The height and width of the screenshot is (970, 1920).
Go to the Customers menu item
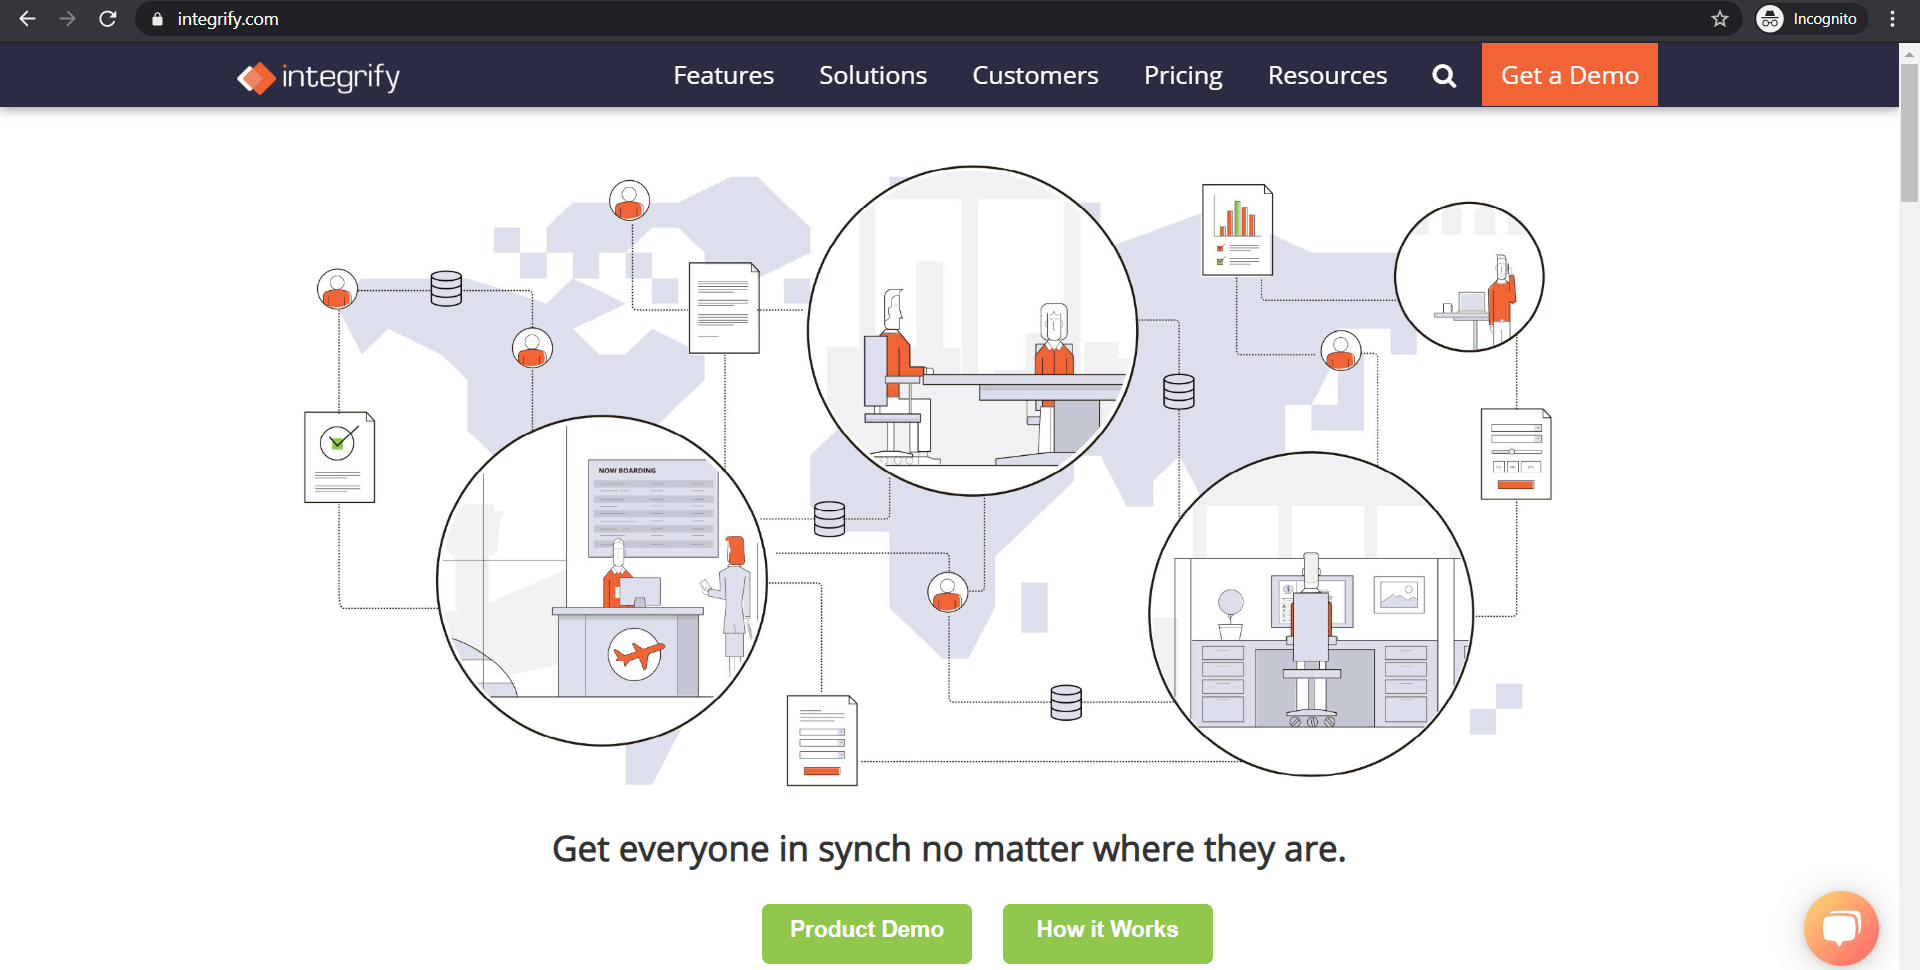(1035, 75)
